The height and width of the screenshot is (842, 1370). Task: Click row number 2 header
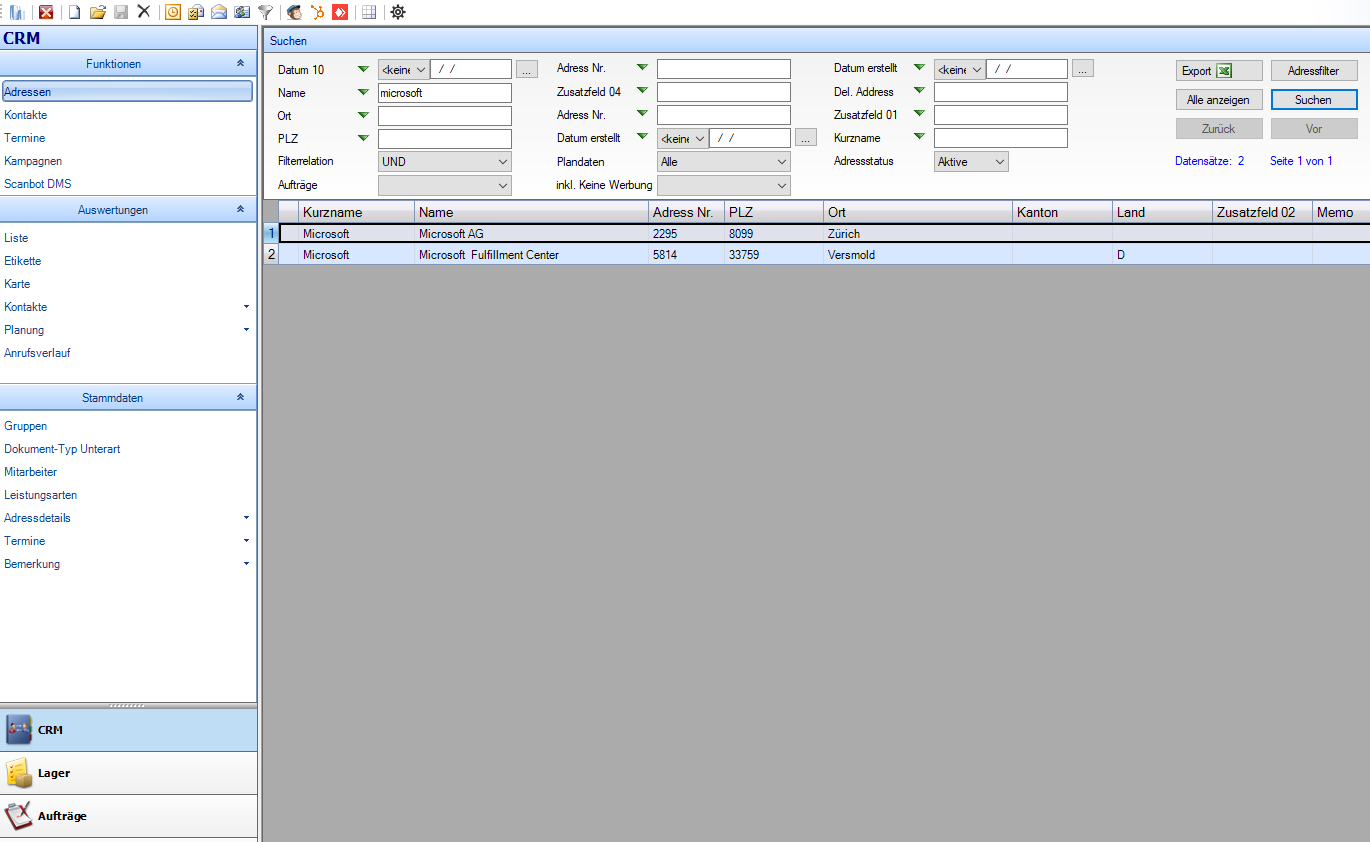click(x=271, y=255)
